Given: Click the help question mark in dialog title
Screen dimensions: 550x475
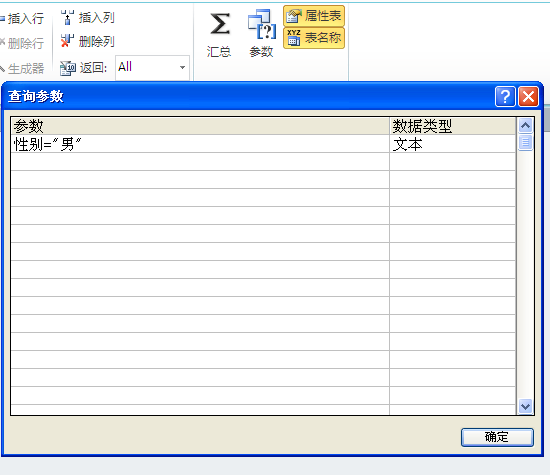Looking at the screenshot, I should [x=505, y=96].
